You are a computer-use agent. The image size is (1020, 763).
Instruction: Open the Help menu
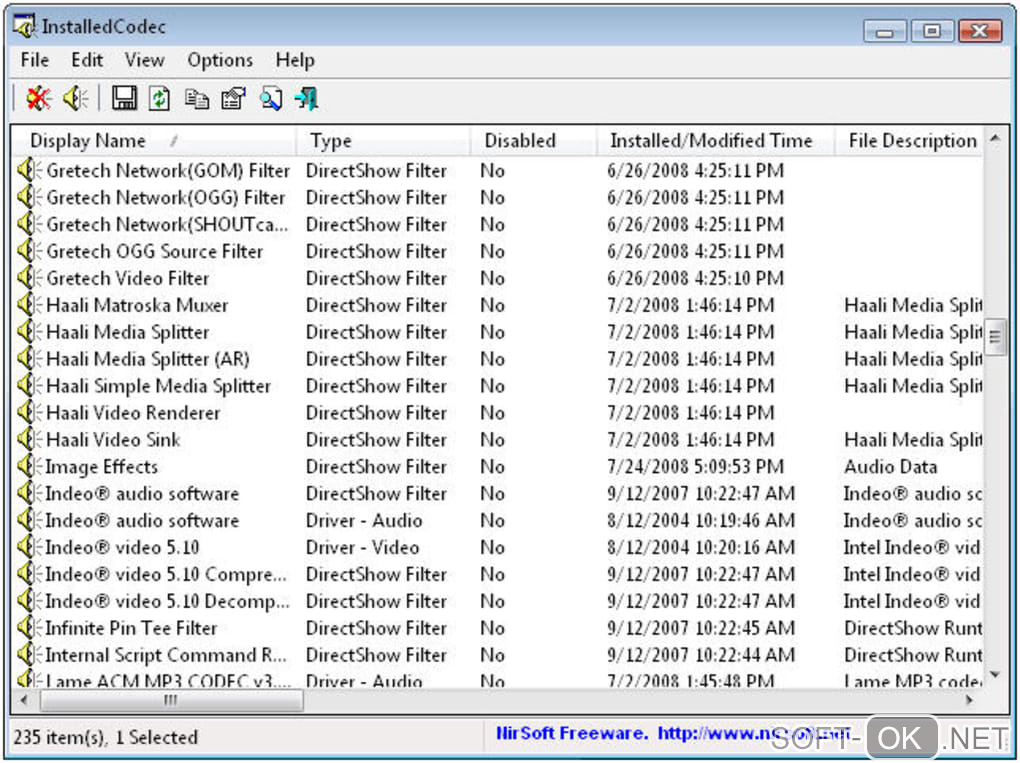click(x=295, y=60)
